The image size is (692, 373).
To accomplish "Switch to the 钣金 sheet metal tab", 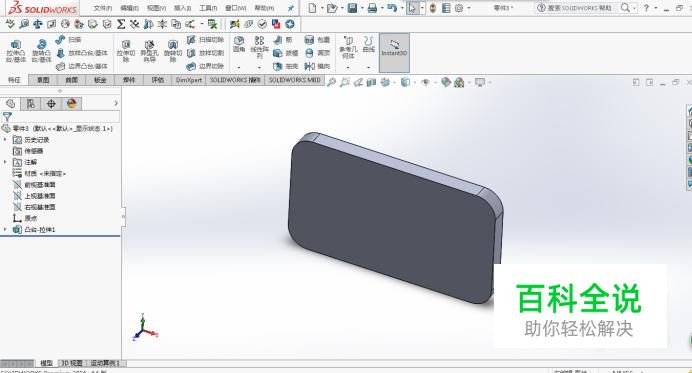I will (x=101, y=80).
